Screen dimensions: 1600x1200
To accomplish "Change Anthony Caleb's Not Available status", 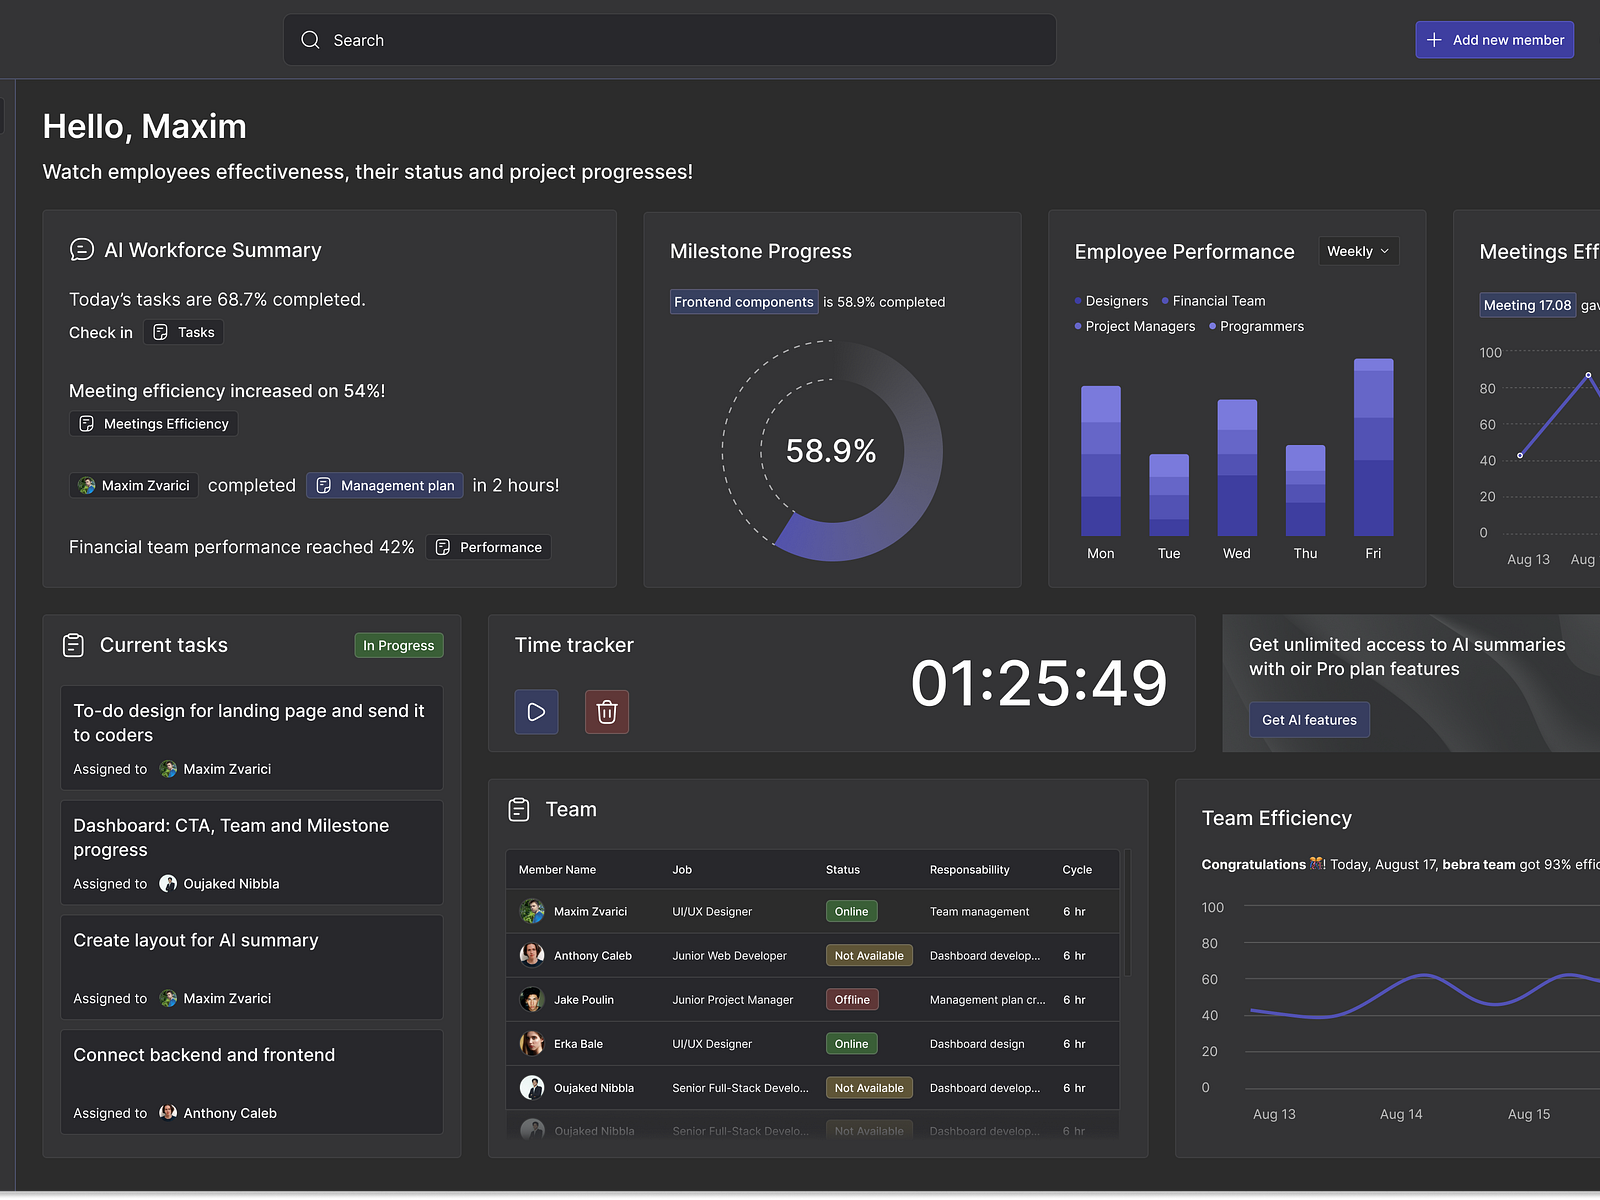I will [868, 955].
